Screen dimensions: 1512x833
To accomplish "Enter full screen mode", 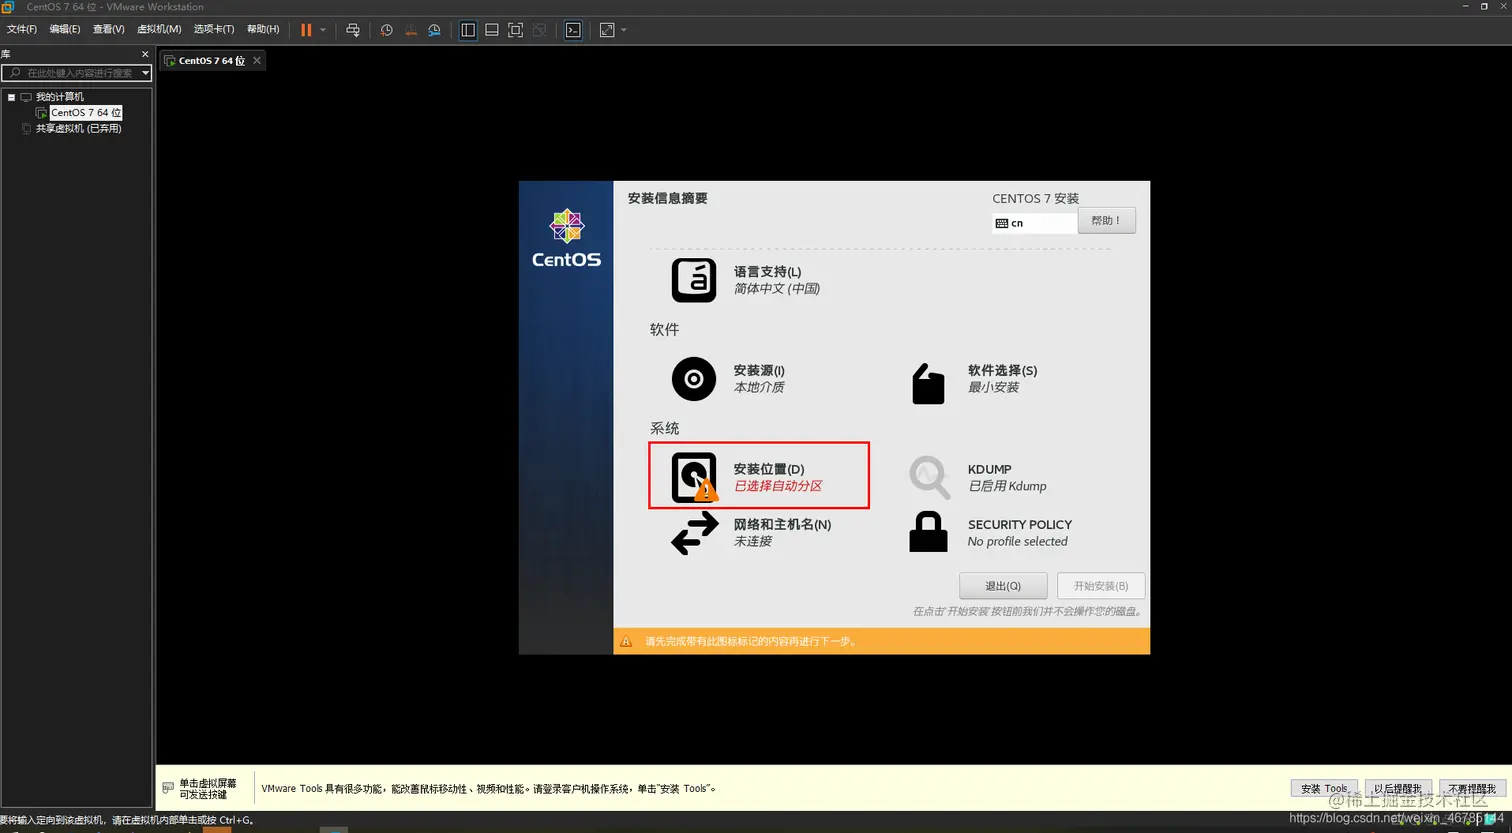I will pos(514,30).
